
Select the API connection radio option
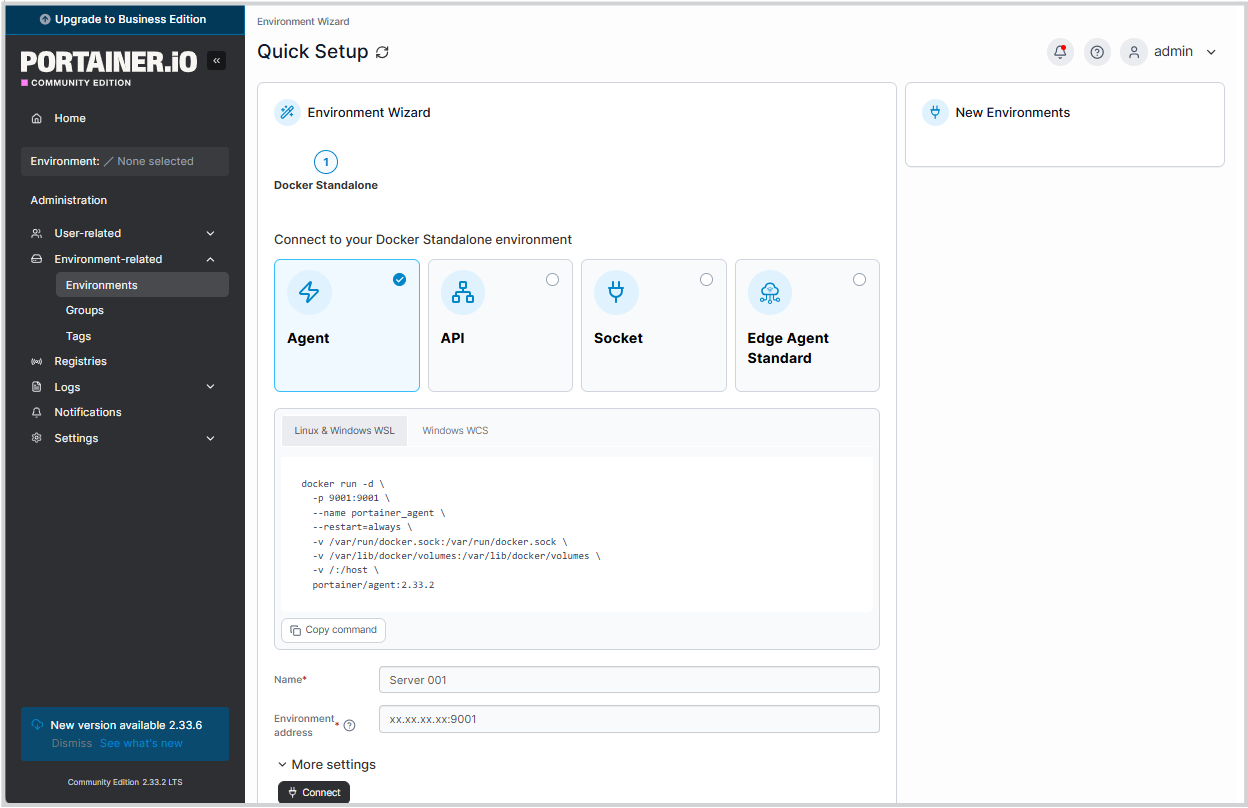pyautogui.click(x=552, y=280)
